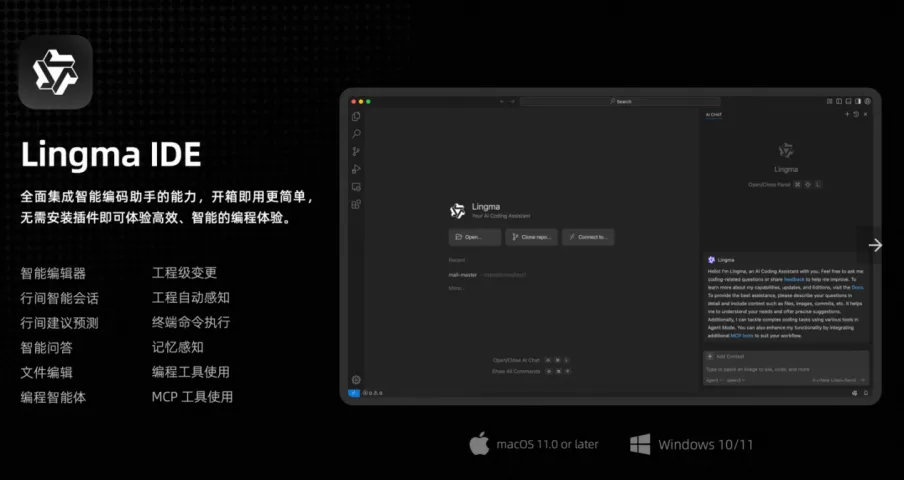This screenshot has width=904, height=480.
Task: Click the Apple logo icon
Action: coord(479,443)
